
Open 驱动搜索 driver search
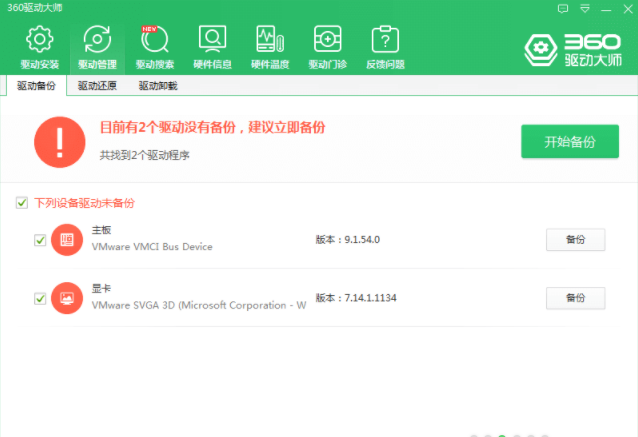click(155, 47)
